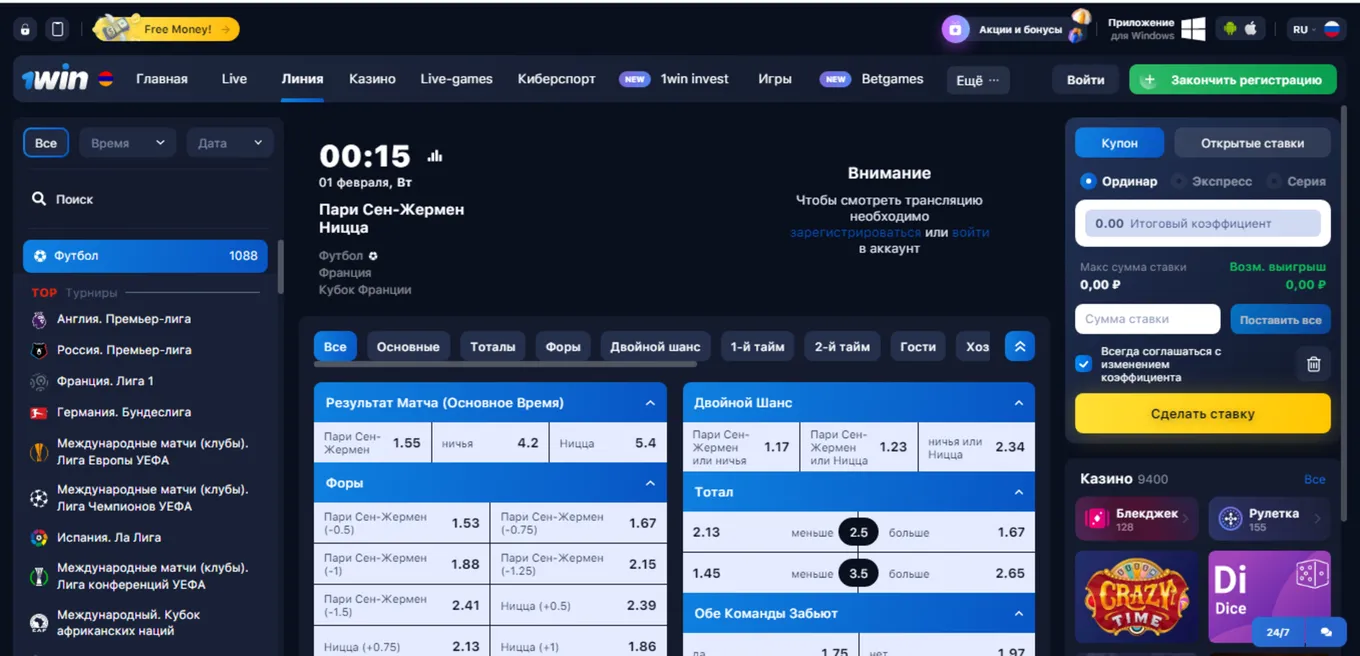
Task: Open Франция. Лига 1 tournament
Action: pos(105,381)
